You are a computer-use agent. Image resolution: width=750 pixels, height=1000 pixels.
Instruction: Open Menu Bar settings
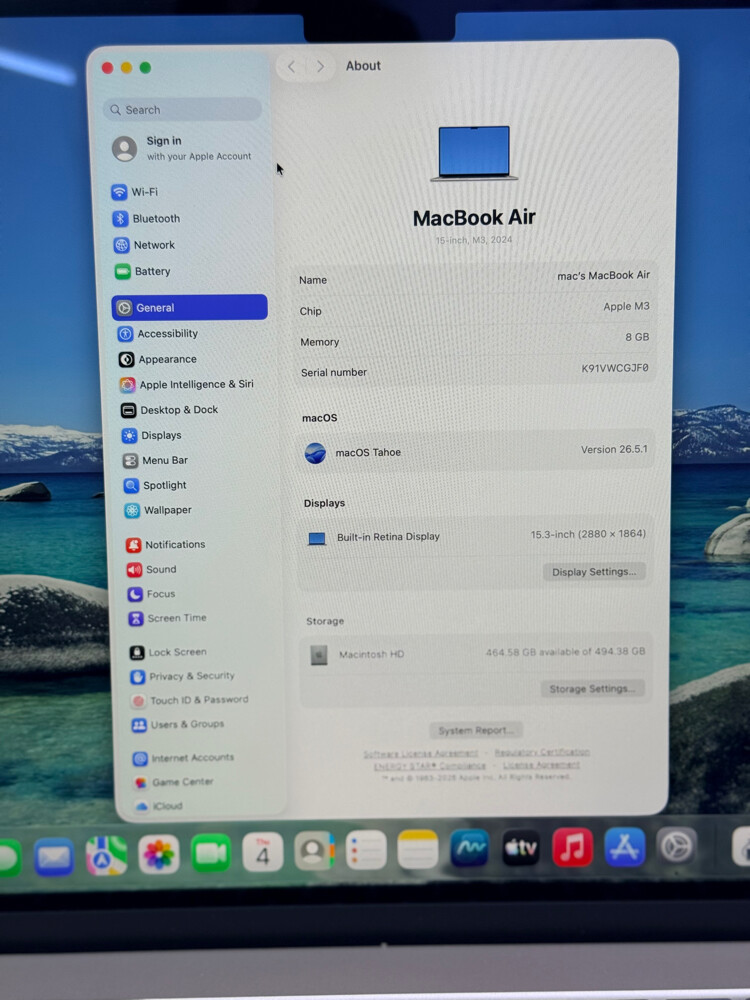156,460
